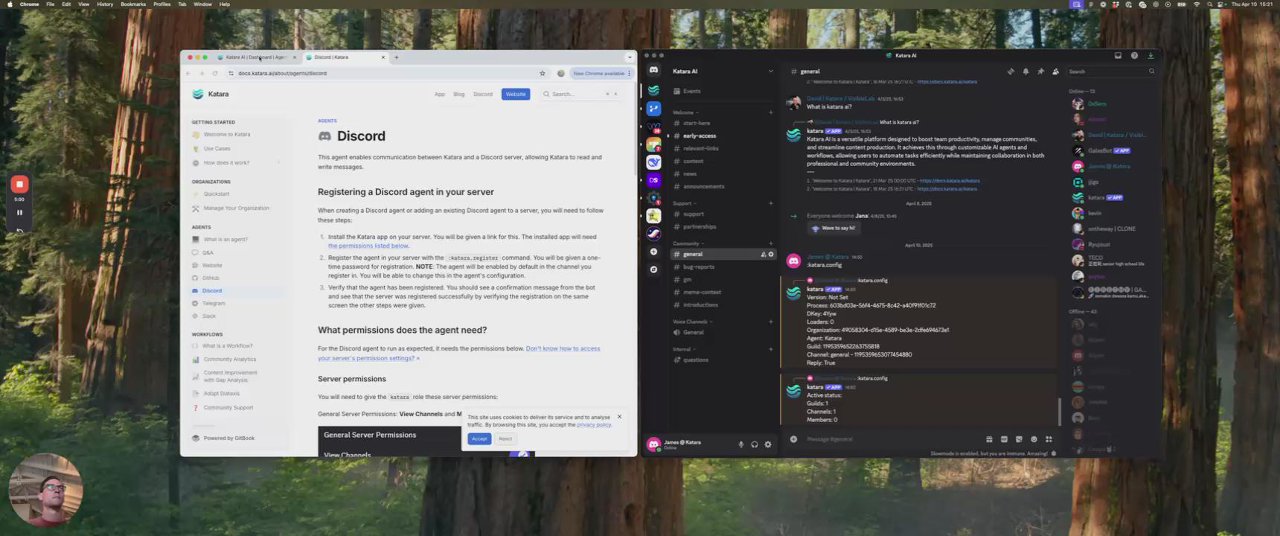1280x536 pixels.
Task: Deafen with the headphones icon
Action: point(755,444)
